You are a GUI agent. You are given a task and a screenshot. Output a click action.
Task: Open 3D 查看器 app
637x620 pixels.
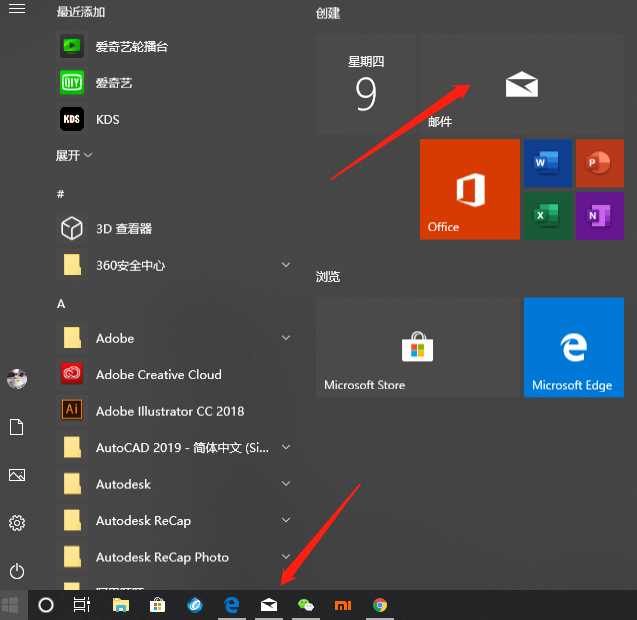coord(175,228)
